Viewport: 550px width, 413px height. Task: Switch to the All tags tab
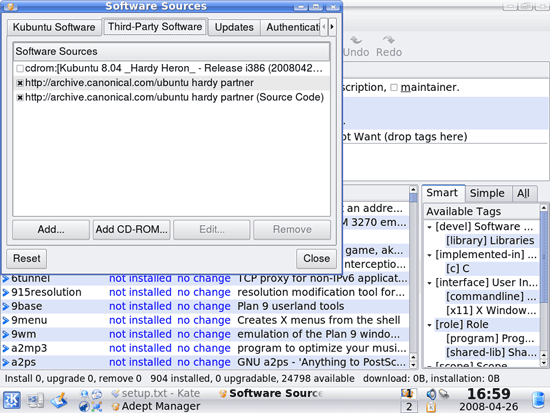(523, 193)
